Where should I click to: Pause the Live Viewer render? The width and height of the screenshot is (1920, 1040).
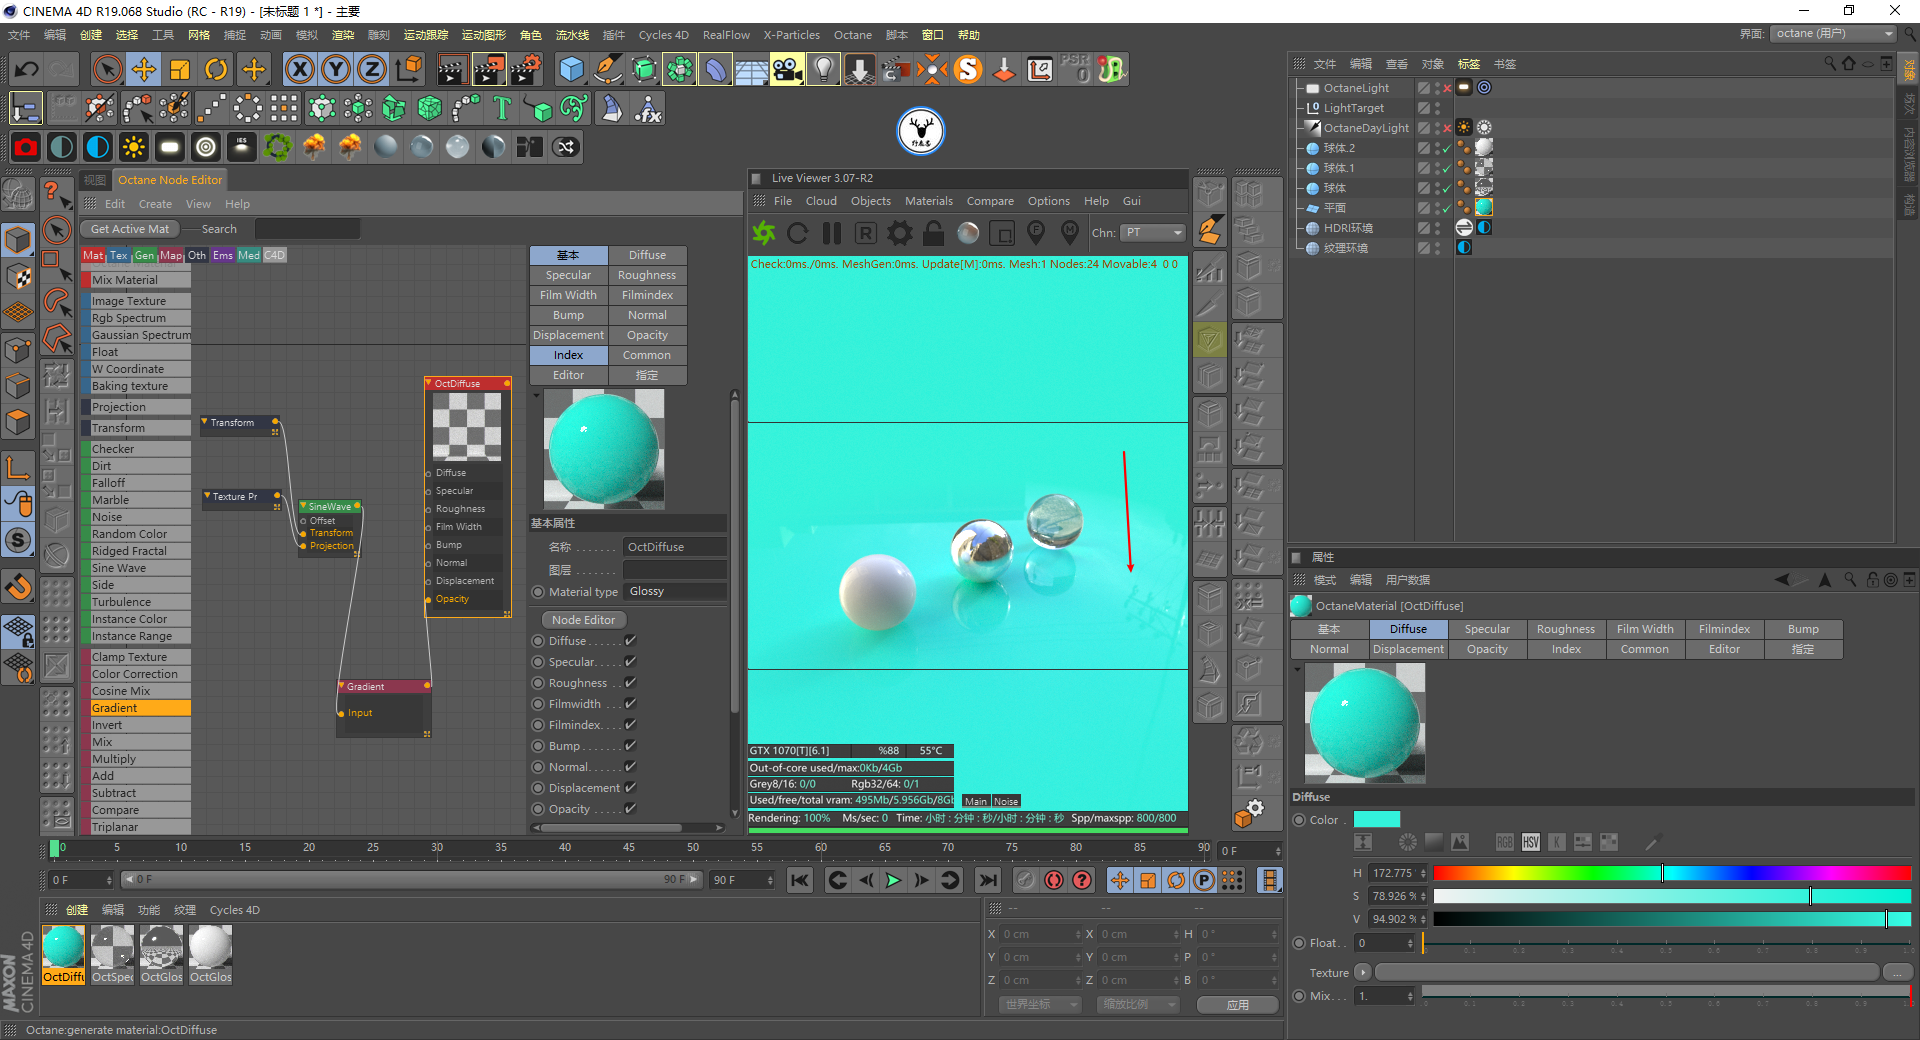[832, 233]
